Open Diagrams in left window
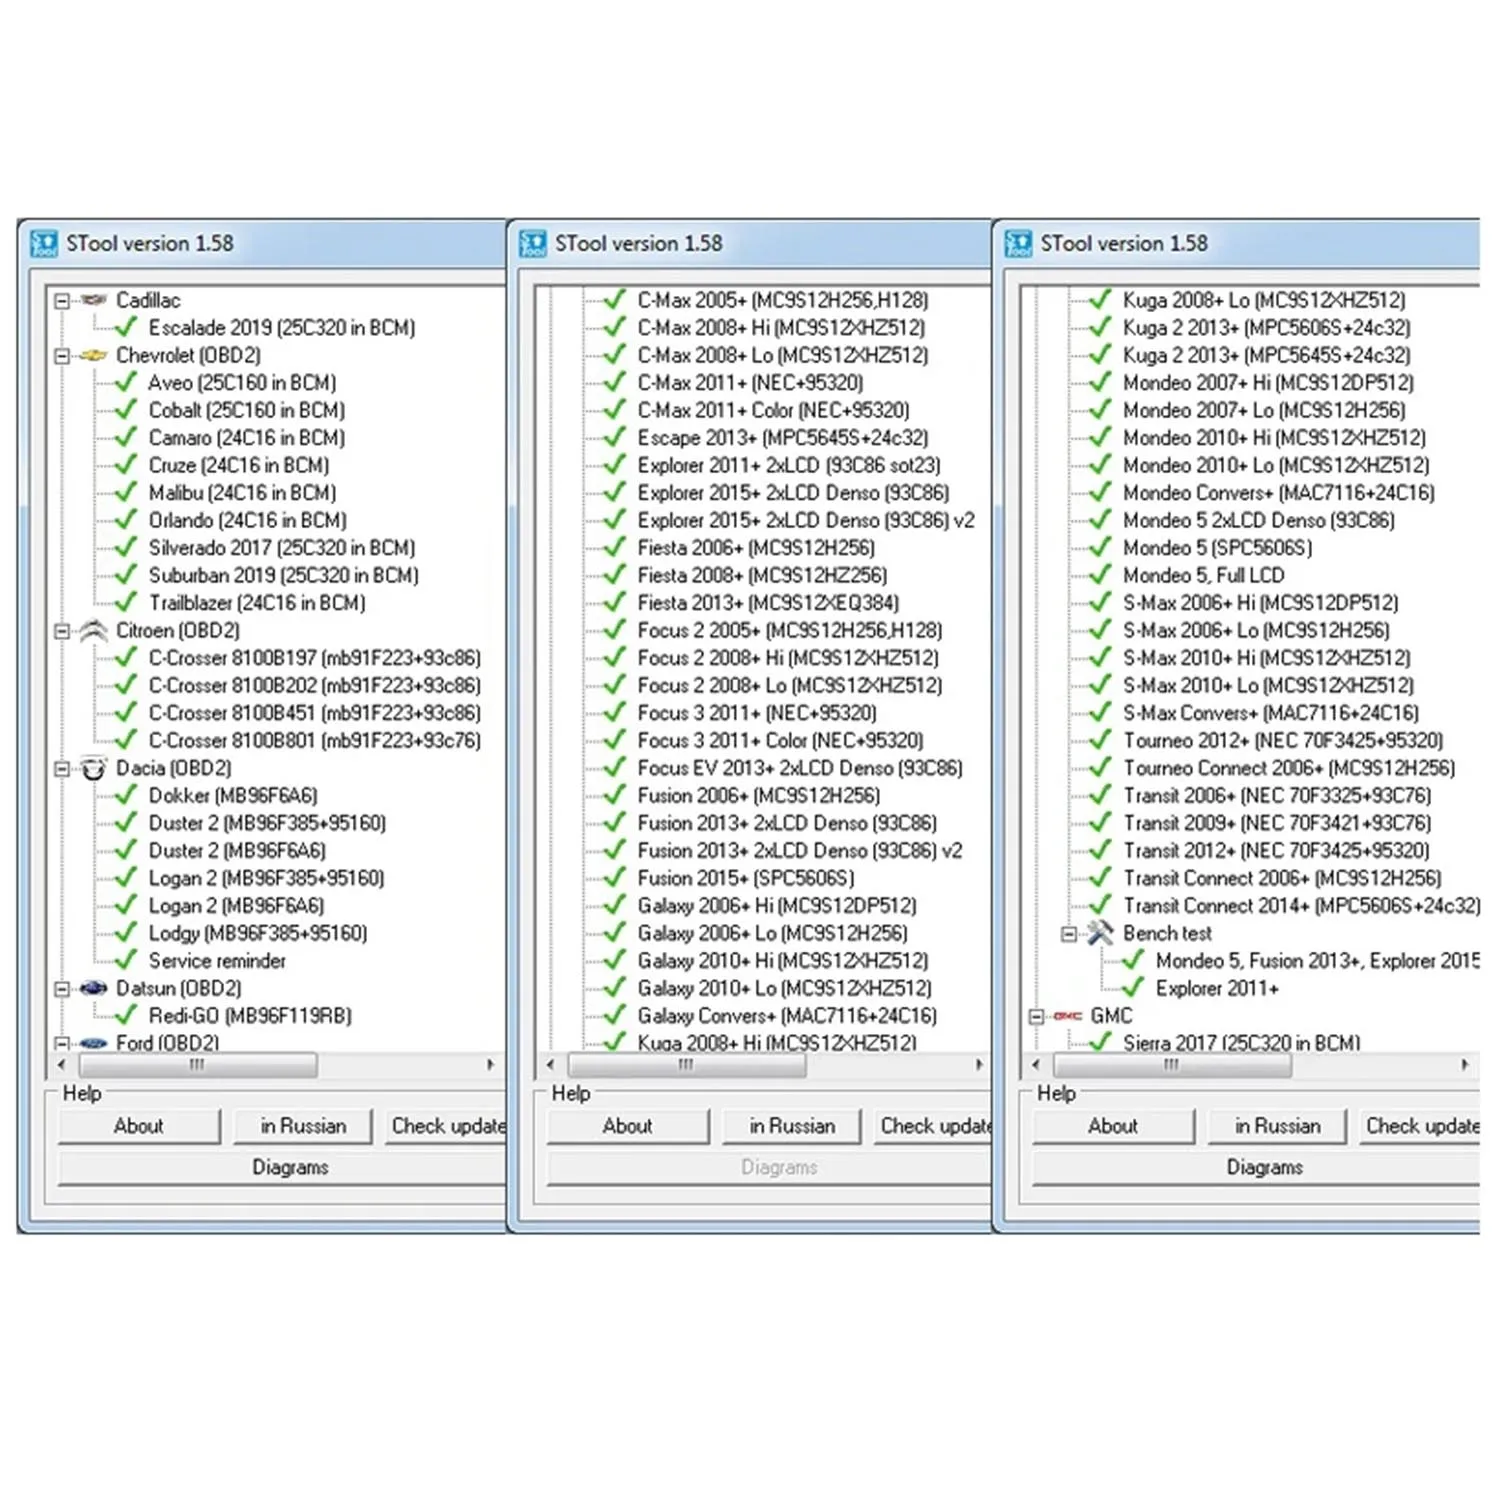The height and width of the screenshot is (1500, 1500). [283, 1168]
